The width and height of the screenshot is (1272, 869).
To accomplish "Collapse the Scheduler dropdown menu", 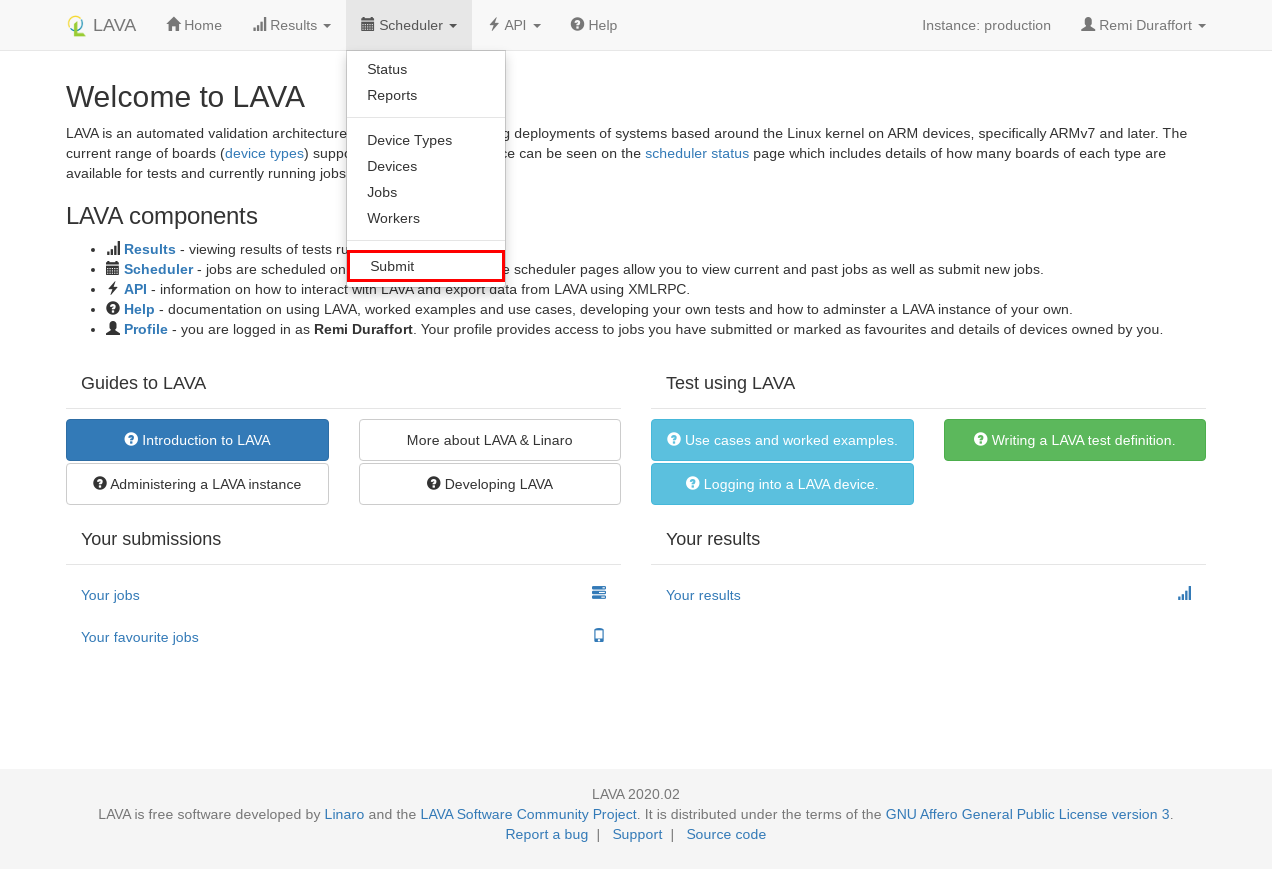I will click(408, 25).
